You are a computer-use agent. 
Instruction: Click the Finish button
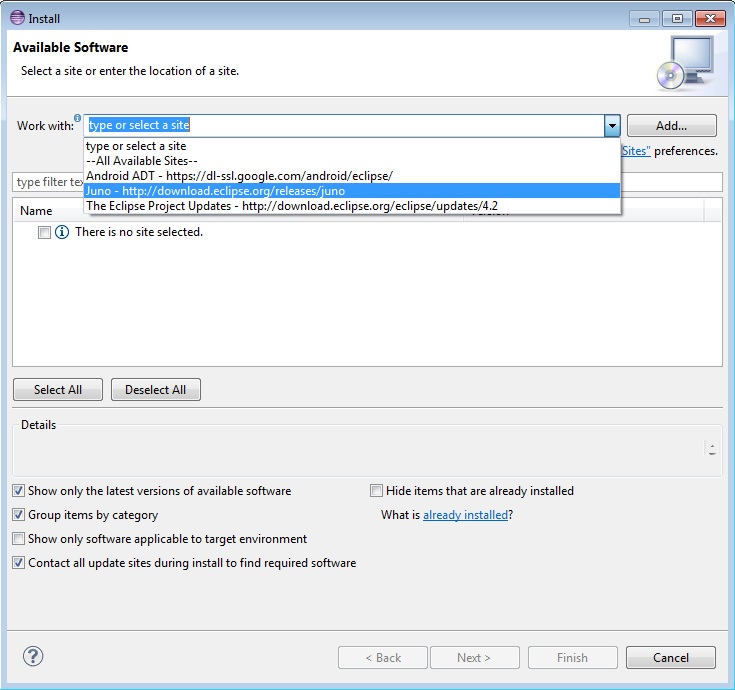coord(572,658)
